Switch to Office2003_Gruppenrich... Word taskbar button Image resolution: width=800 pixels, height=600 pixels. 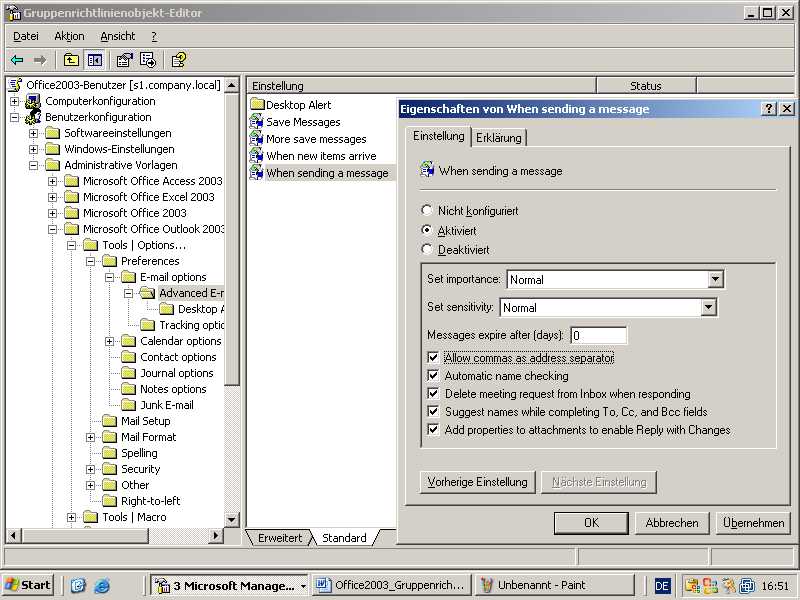pos(391,585)
